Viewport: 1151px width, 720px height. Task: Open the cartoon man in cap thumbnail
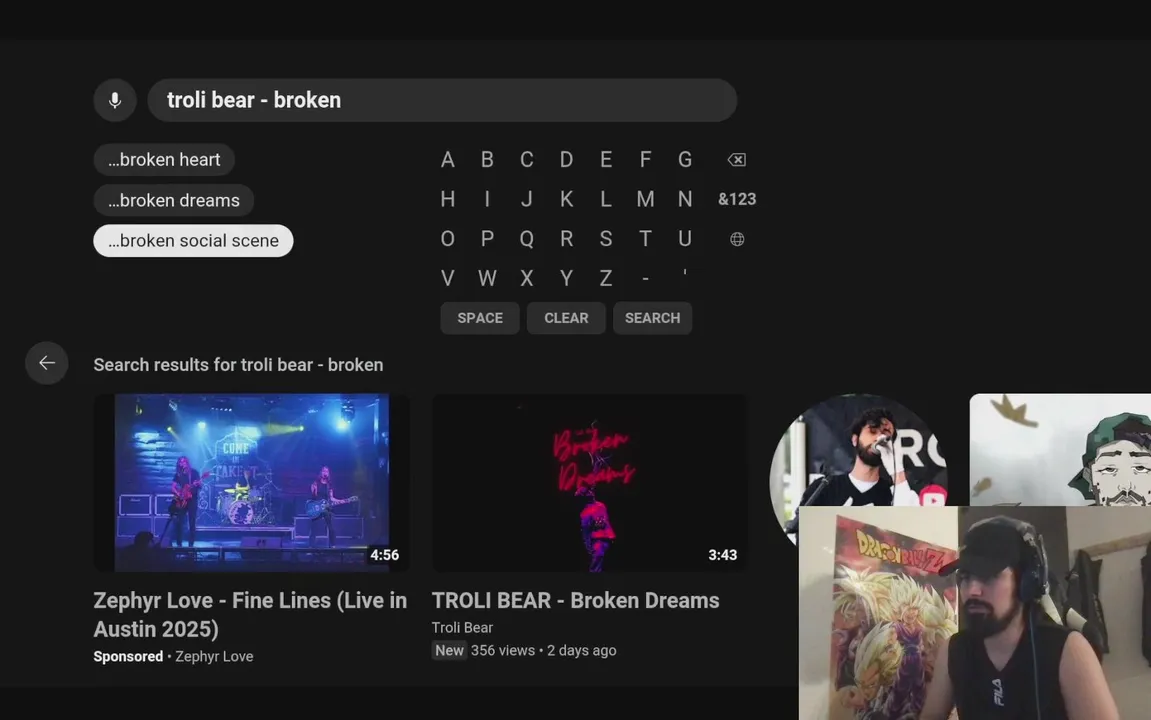coord(1060,450)
